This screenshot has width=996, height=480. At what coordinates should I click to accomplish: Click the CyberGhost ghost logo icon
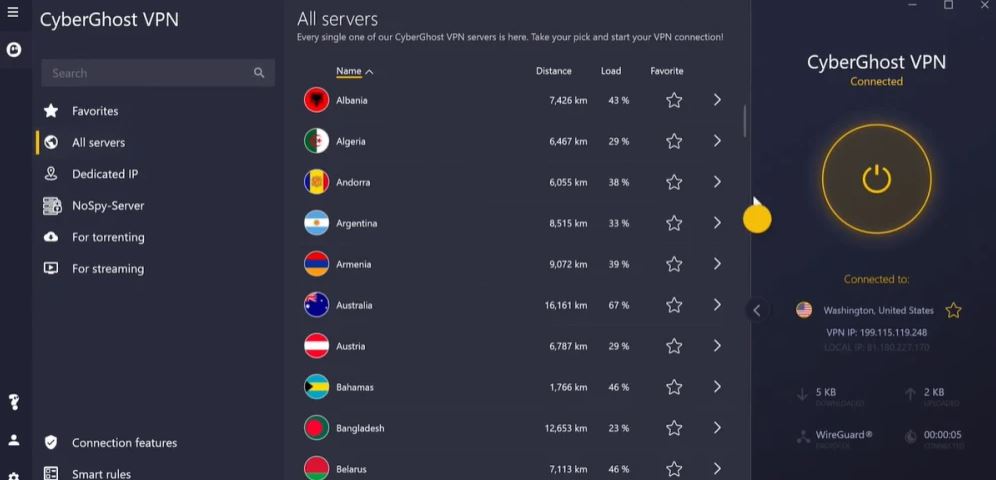pyautogui.click(x=14, y=50)
